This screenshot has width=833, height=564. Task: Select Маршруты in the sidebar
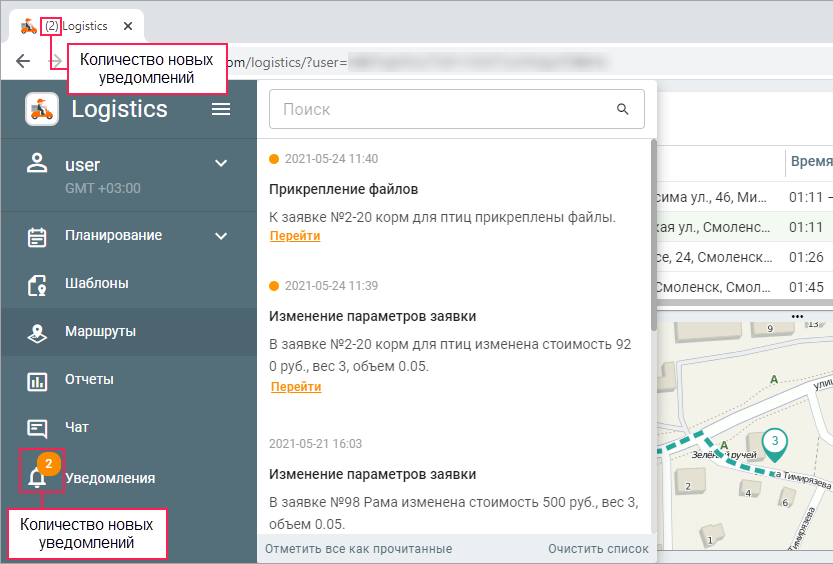coord(100,331)
